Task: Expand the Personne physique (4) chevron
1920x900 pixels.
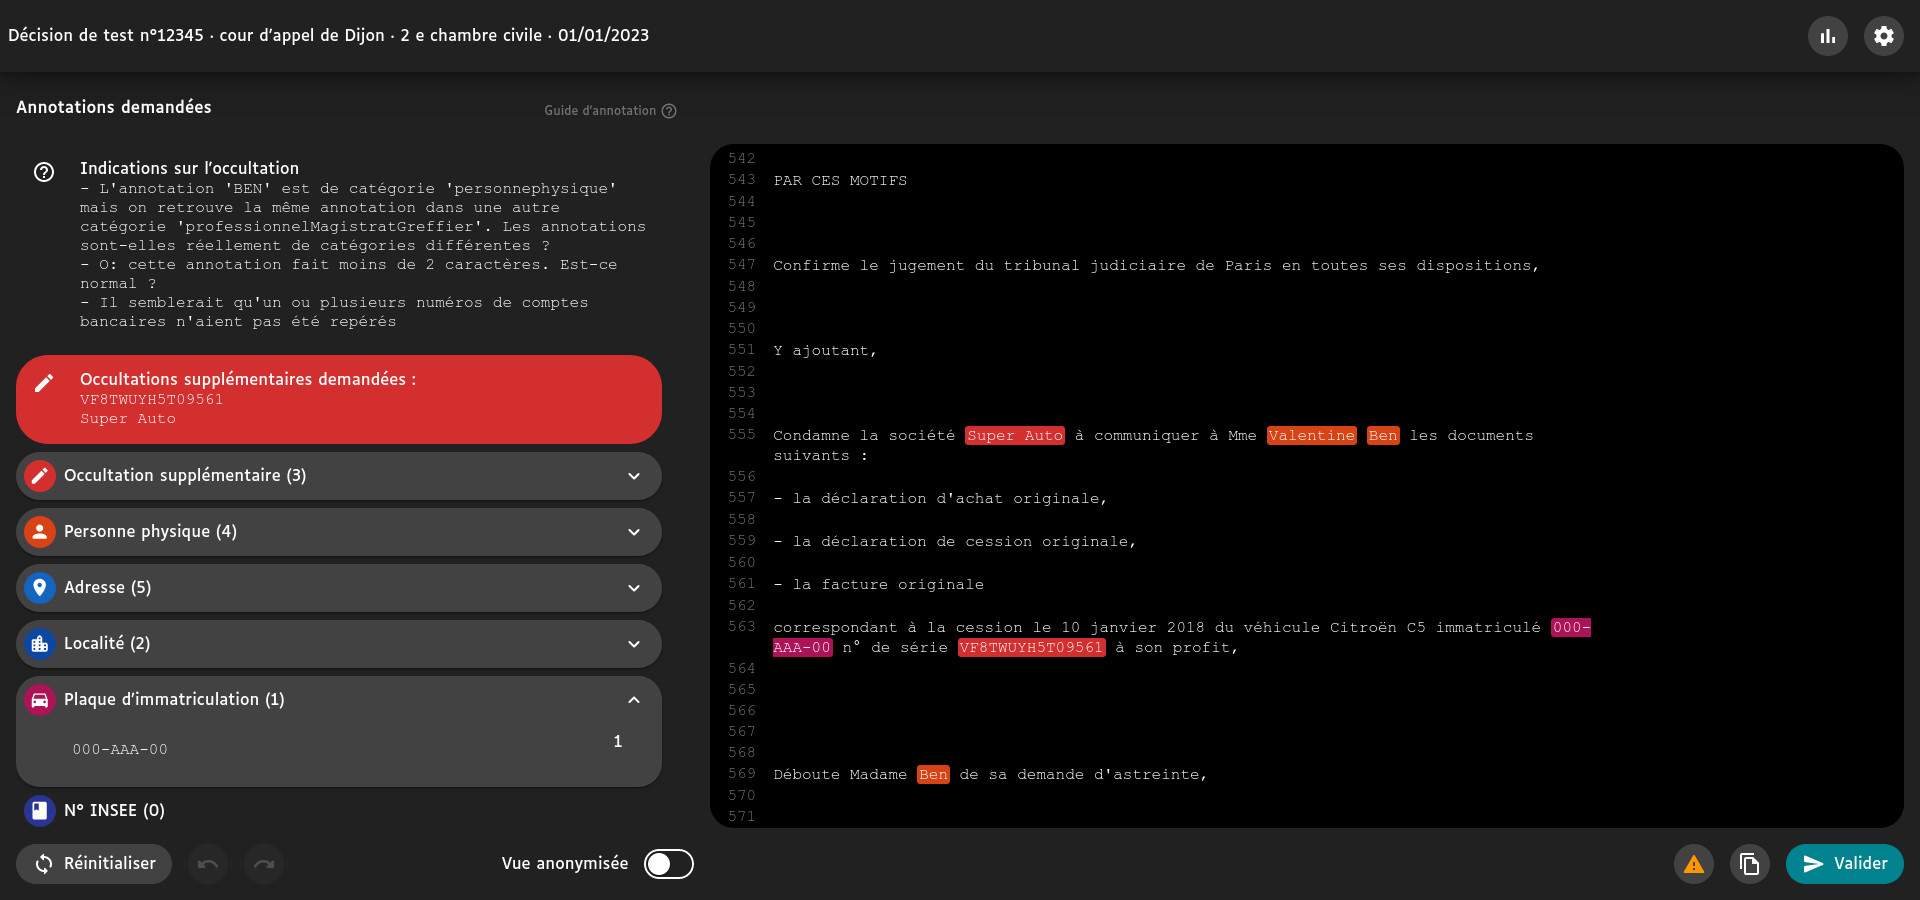Action: 634,532
